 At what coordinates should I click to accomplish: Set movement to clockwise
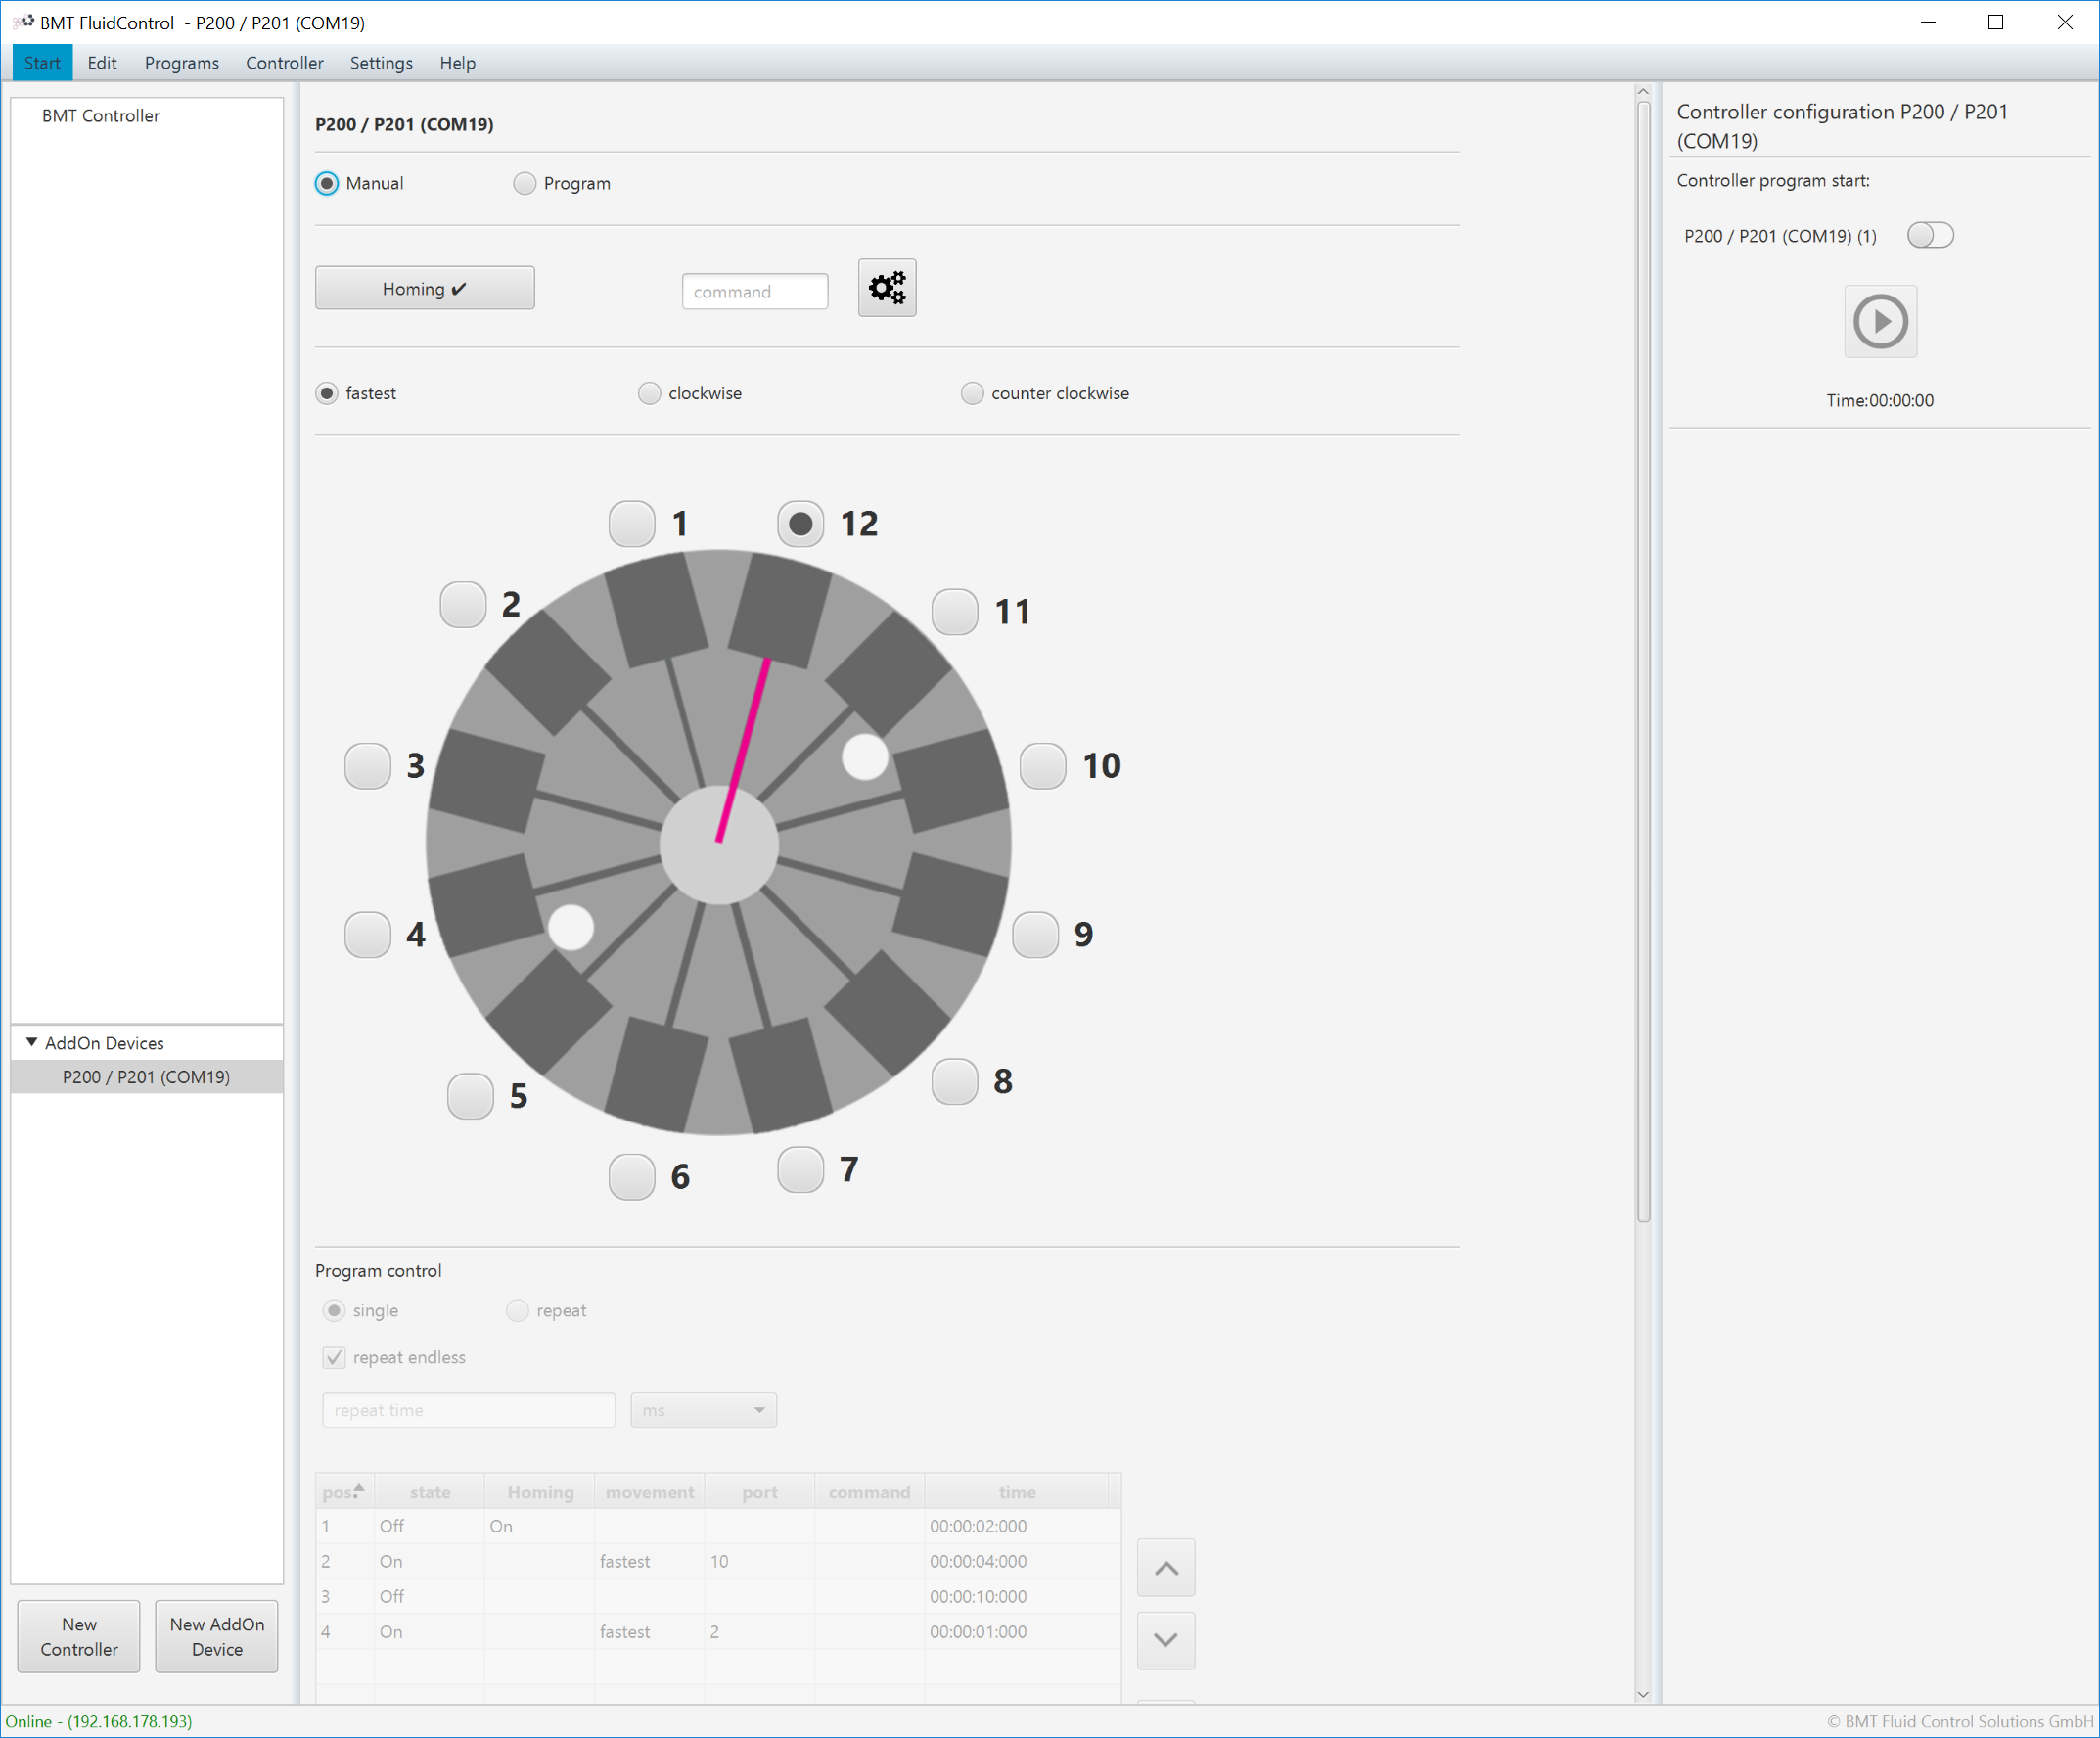(649, 393)
